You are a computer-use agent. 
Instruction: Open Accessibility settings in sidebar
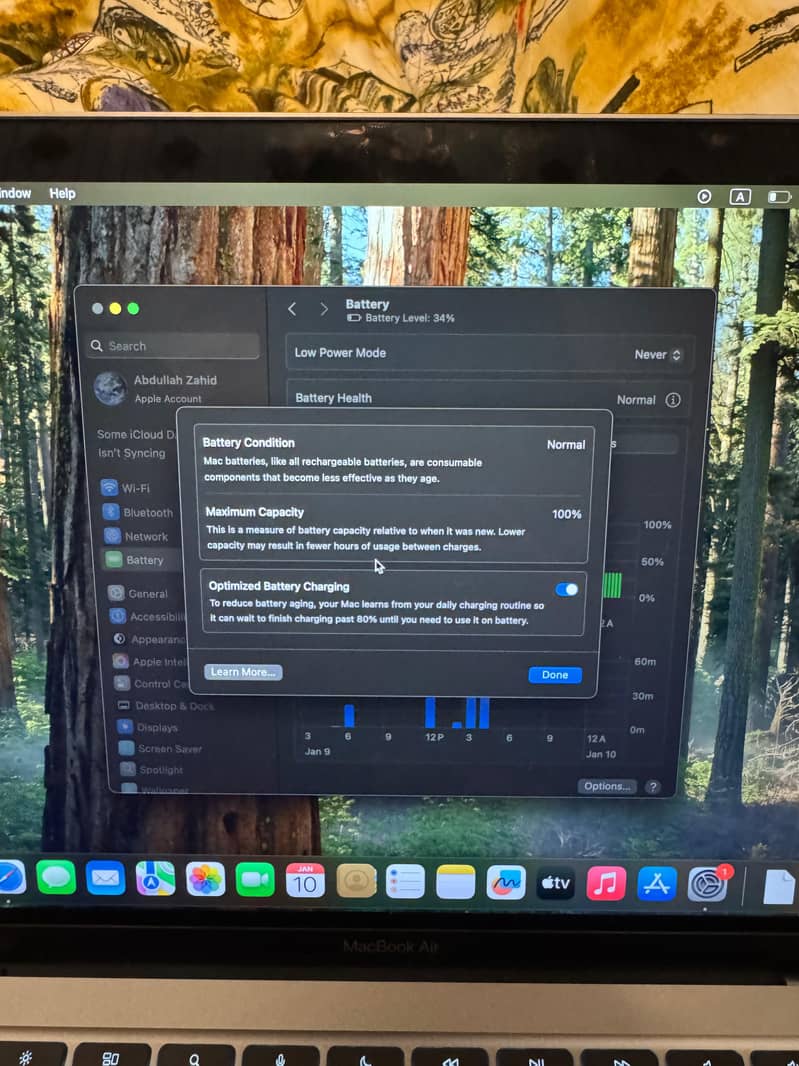pos(148,616)
